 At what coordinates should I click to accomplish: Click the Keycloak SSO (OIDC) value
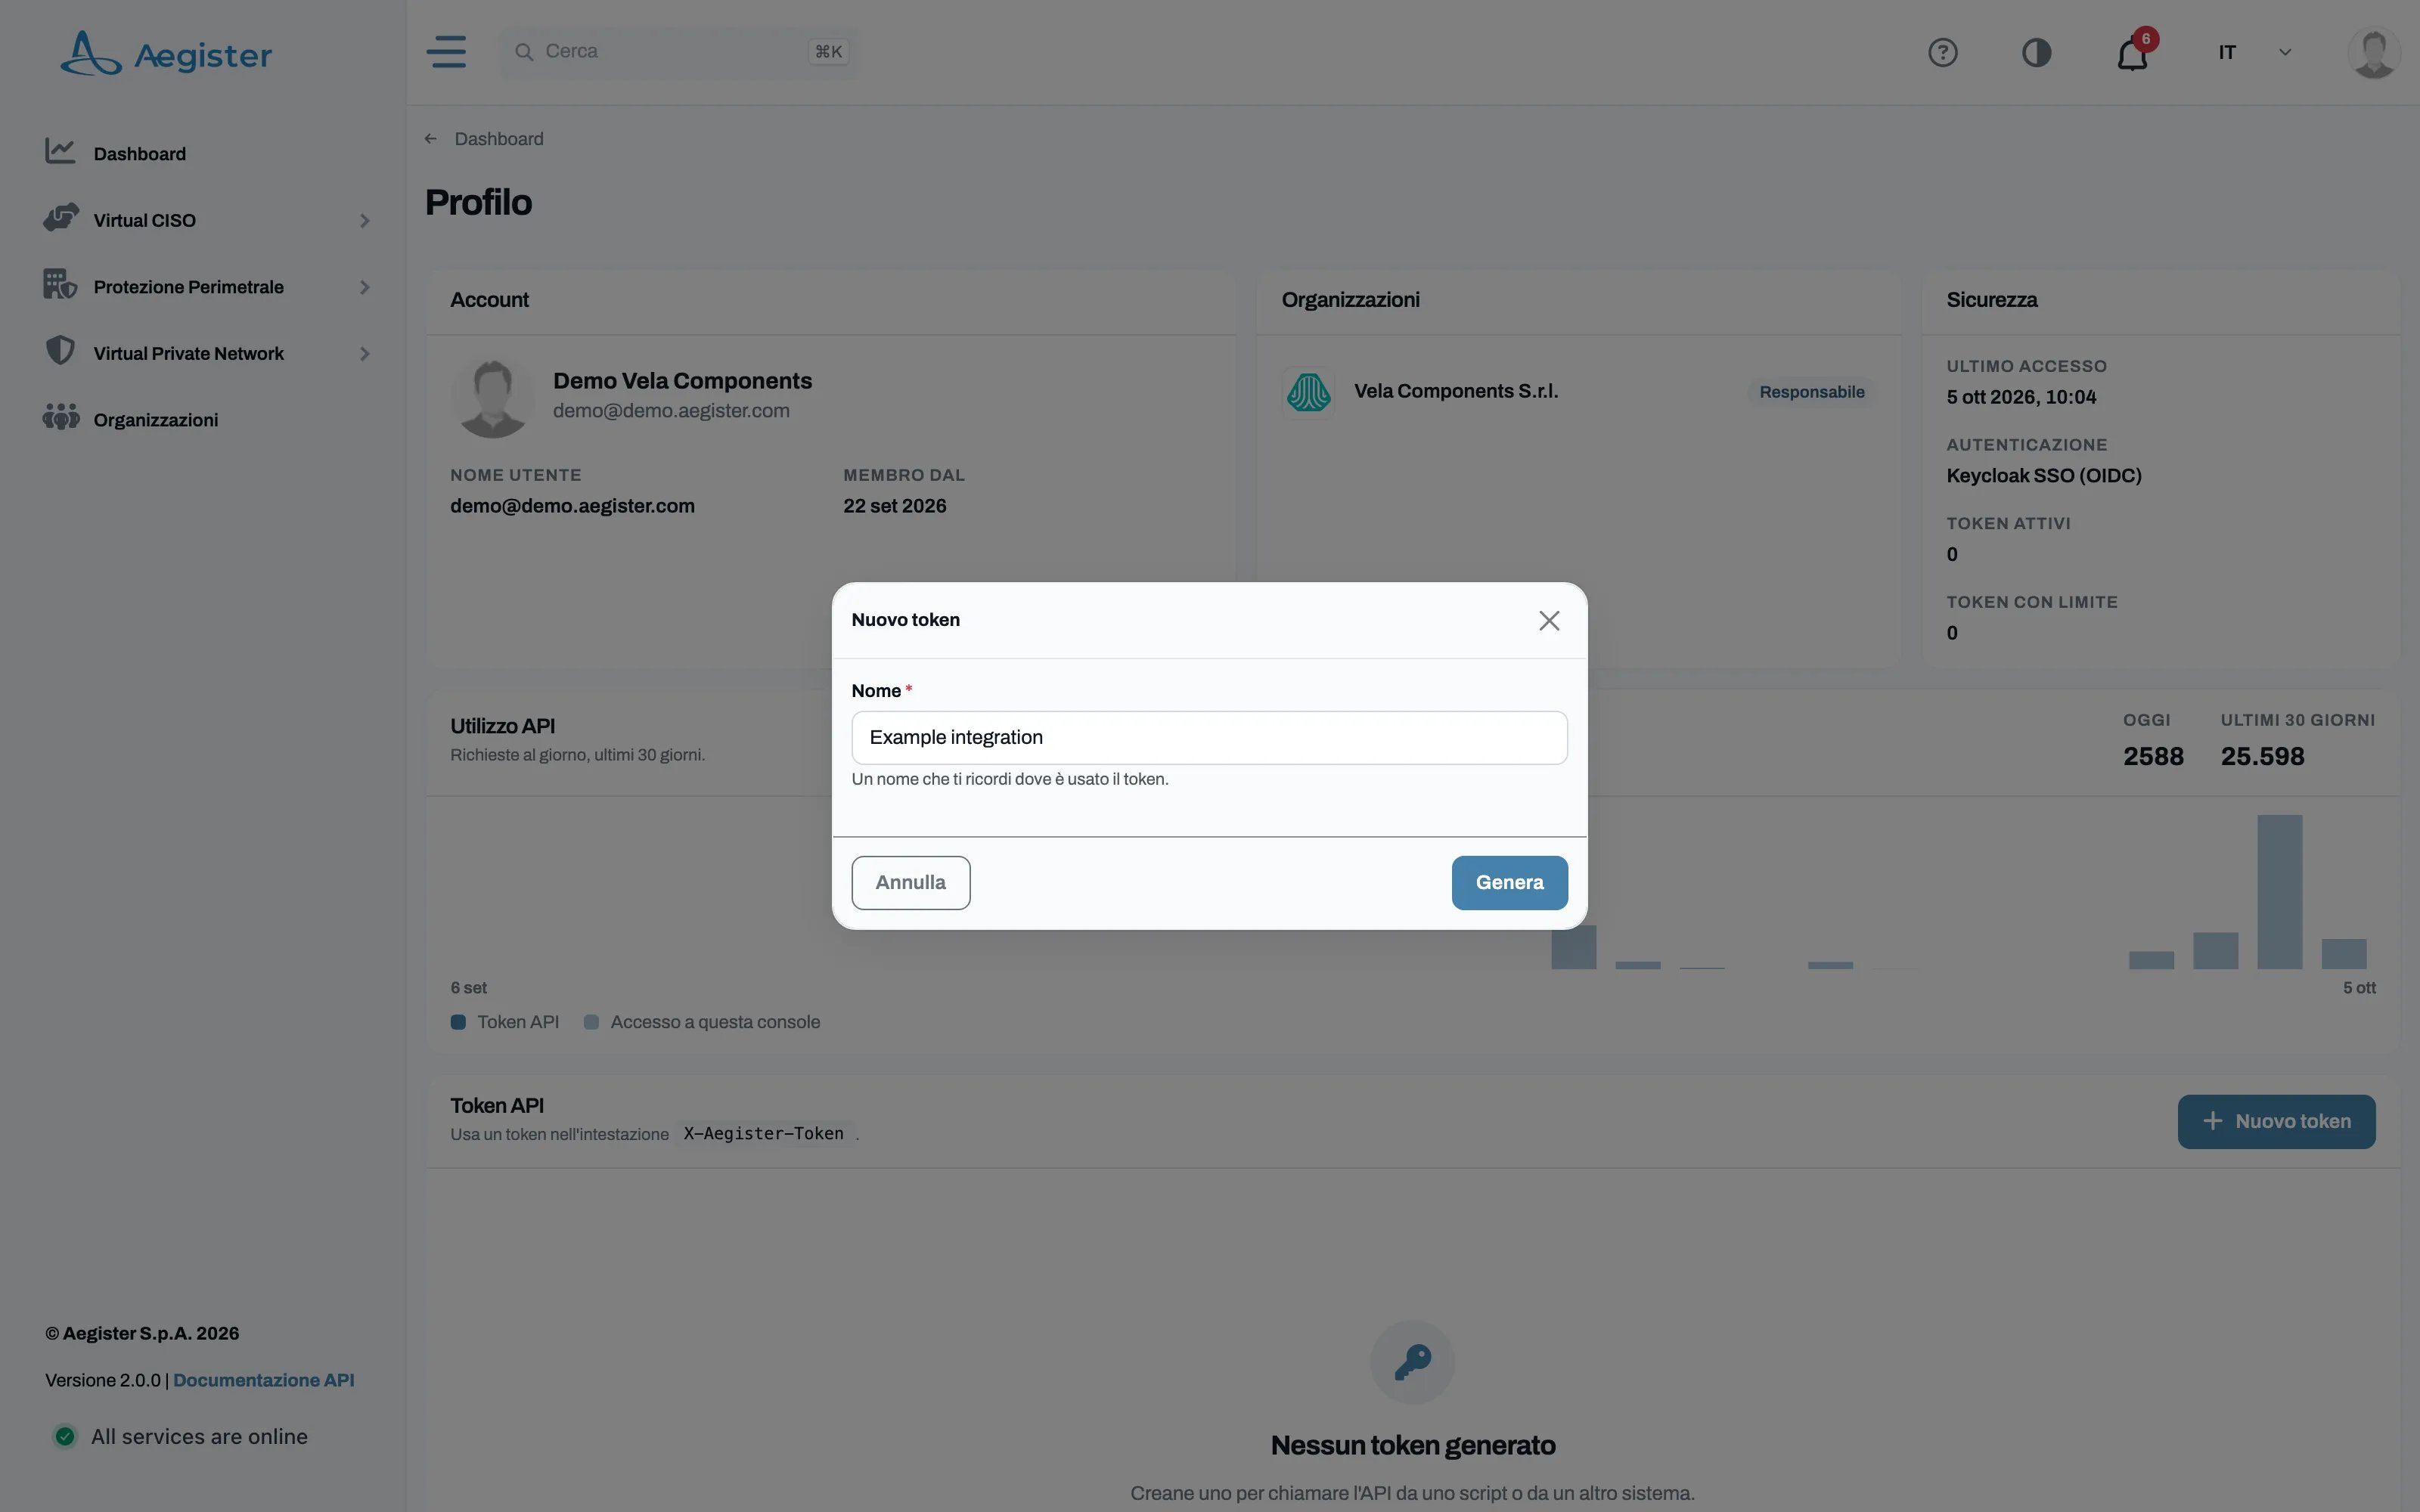[x=2044, y=476]
